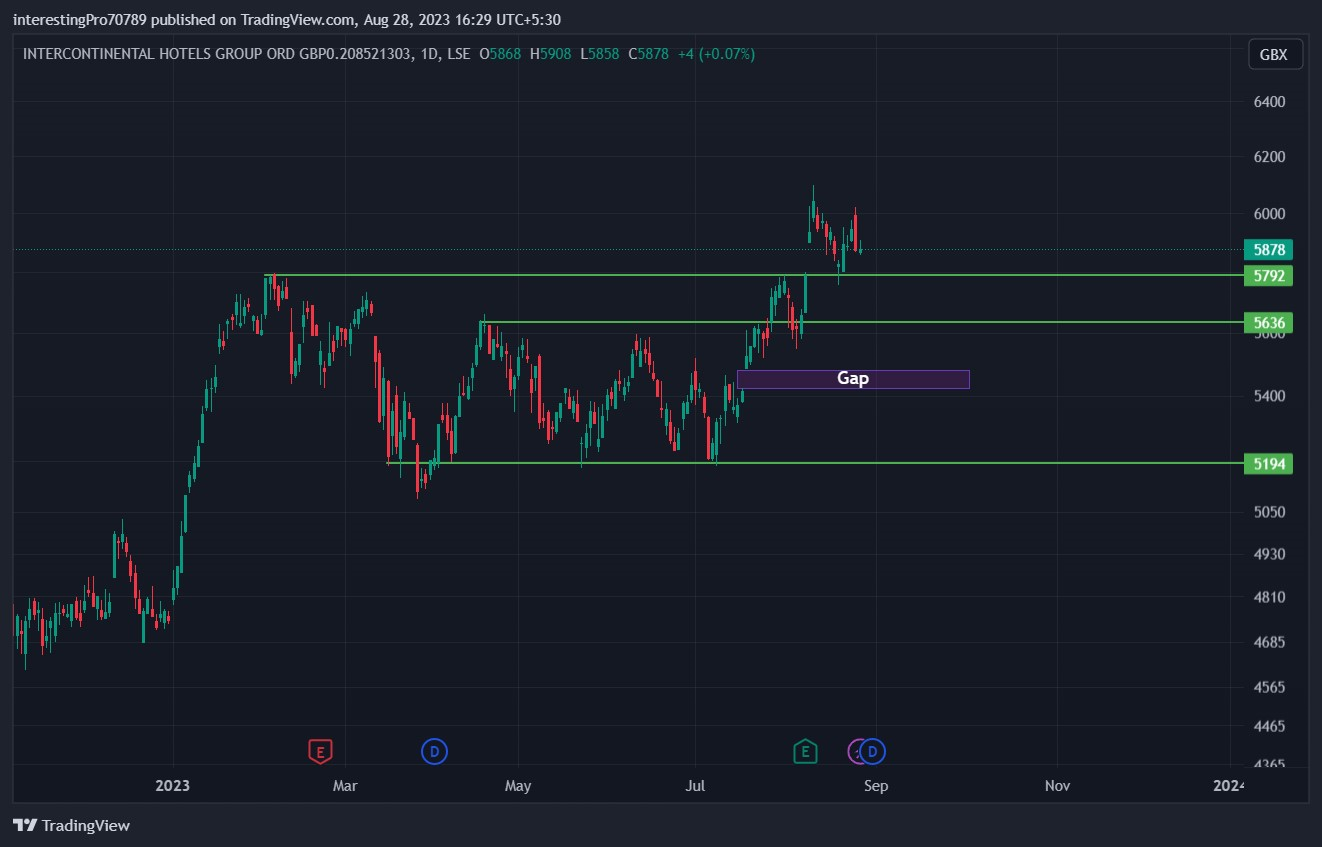1322x847 pixels.
Task: Click the Intercontinental Hotels Group symbol title
Action: pos(217,54)
